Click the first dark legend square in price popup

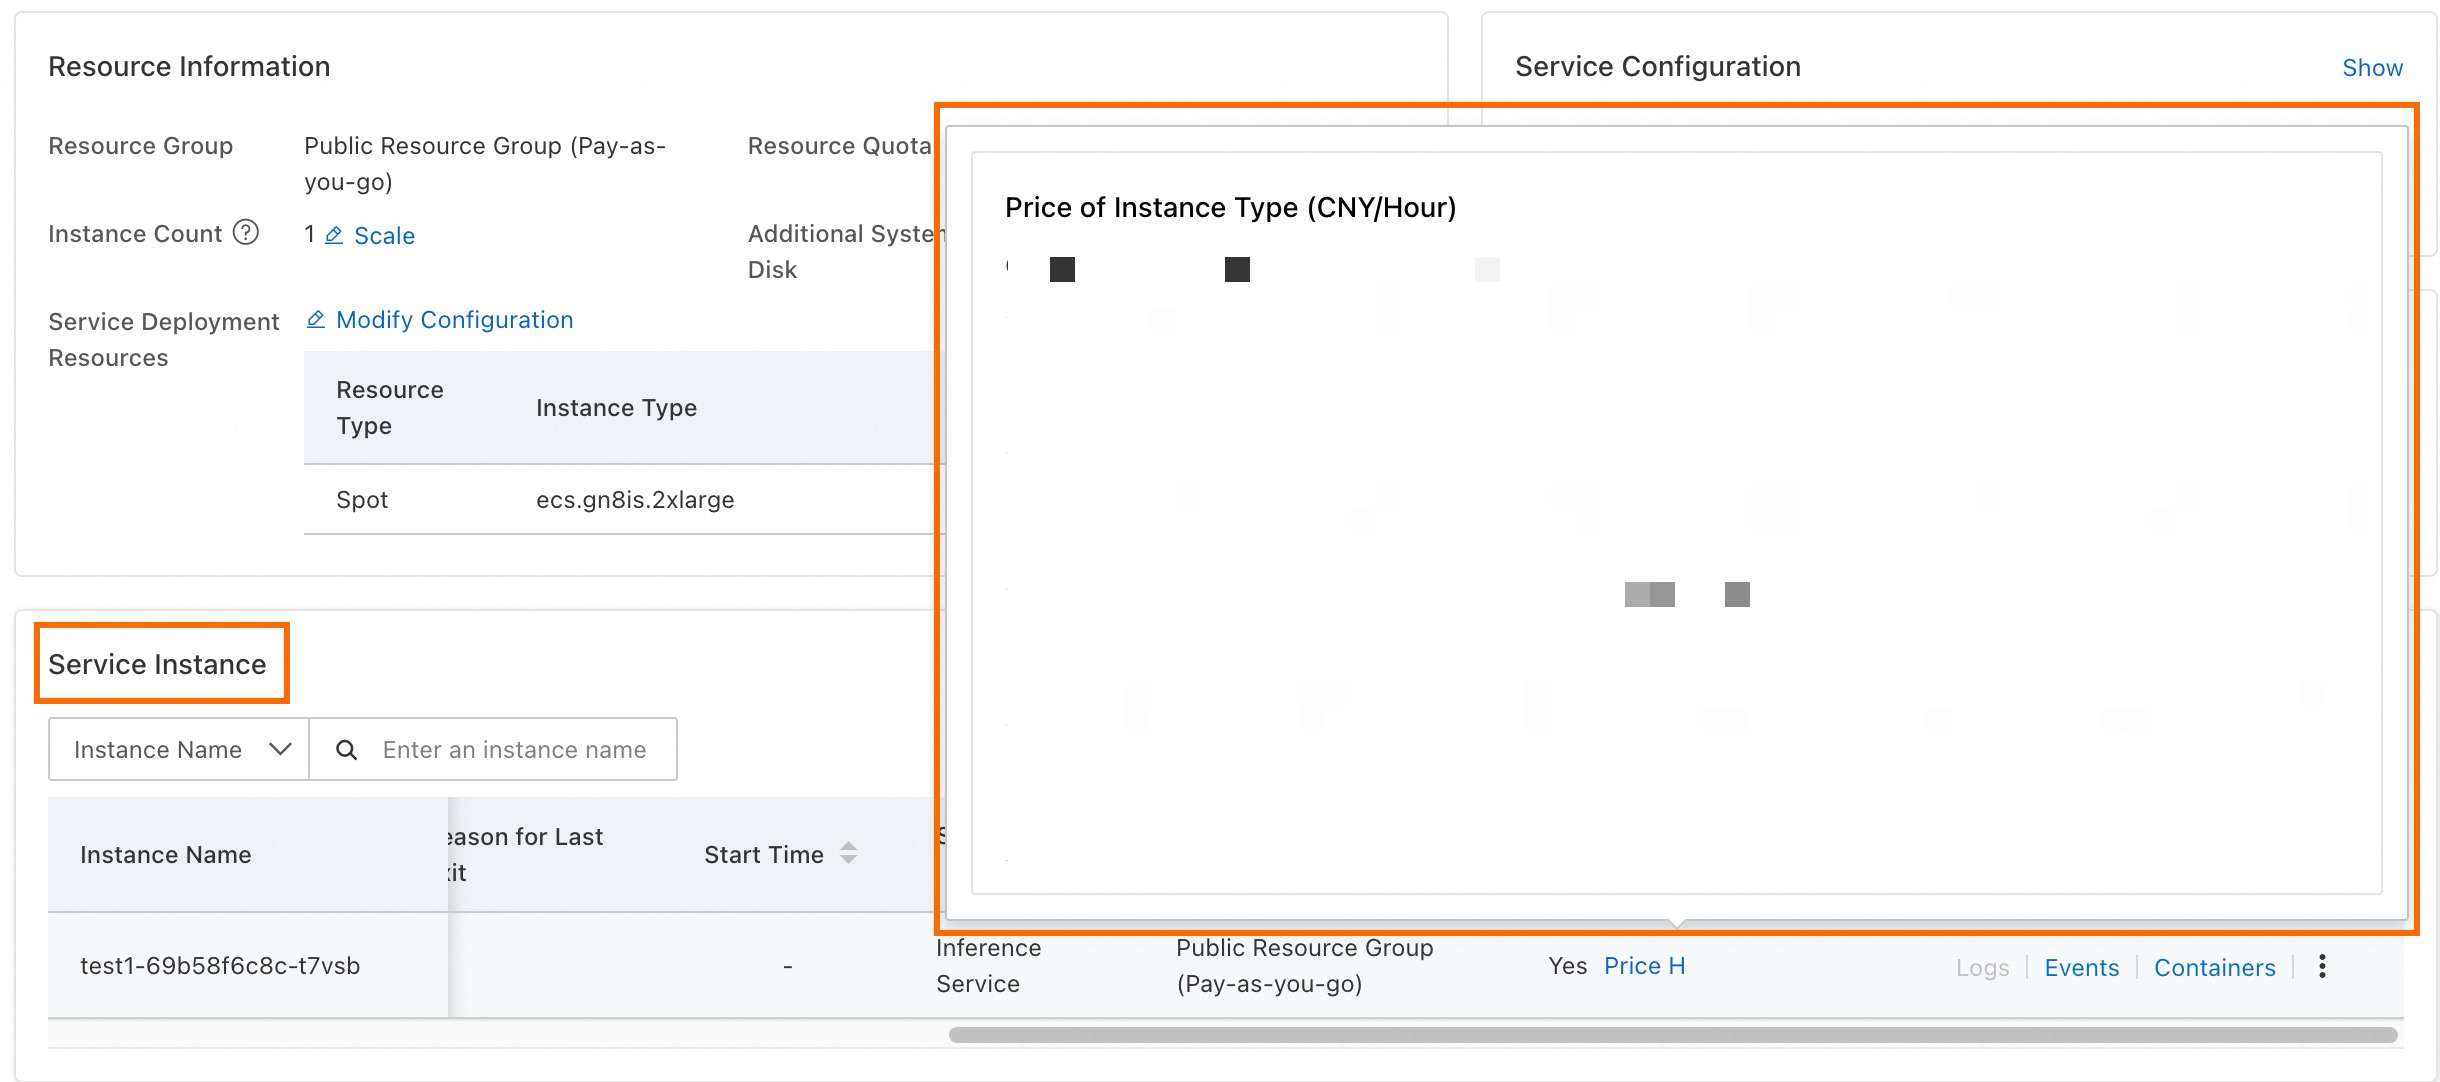1062,270
